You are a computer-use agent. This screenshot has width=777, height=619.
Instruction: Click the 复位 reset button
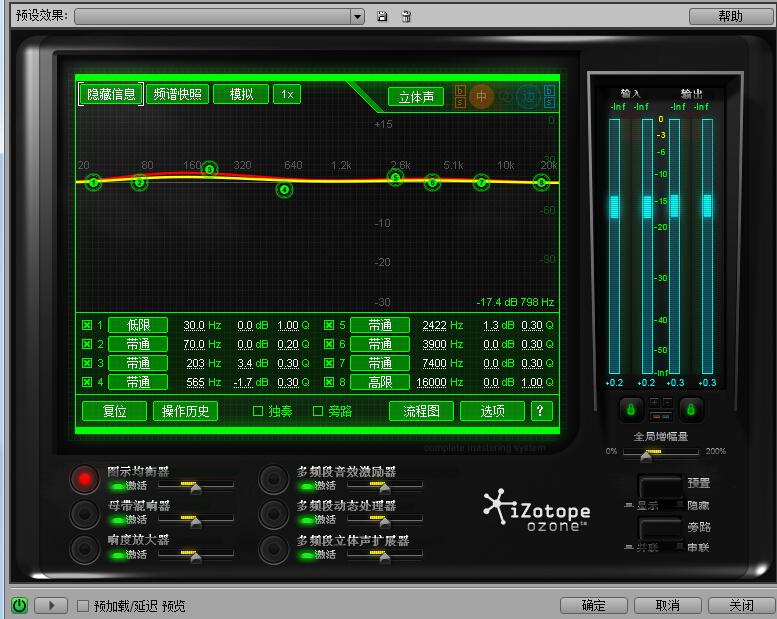(x=114, y=411)
